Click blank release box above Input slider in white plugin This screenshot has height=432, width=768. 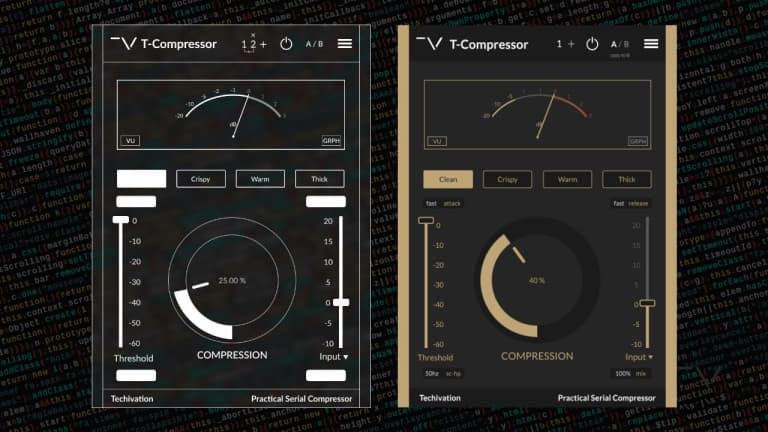(x=326, y=201)
